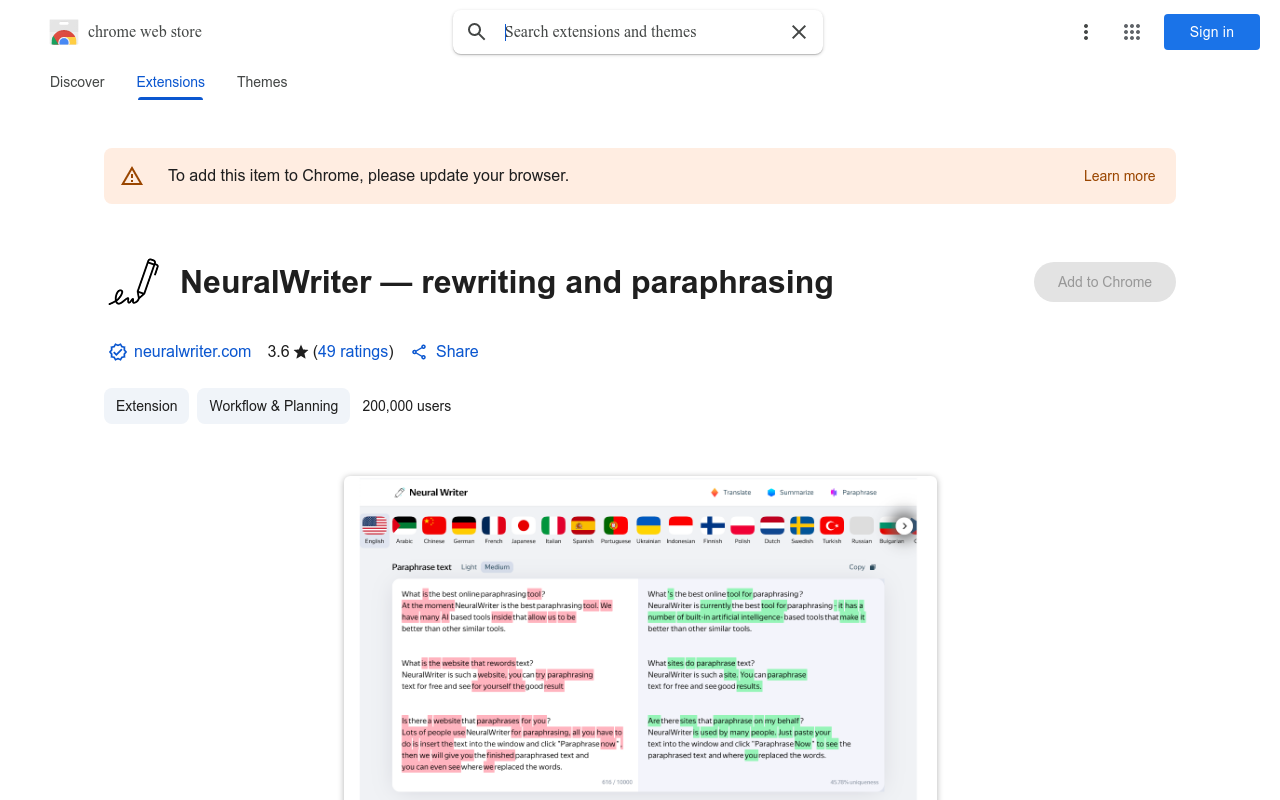Switch to the Extensions tab
This screenshot has height=800, width=1280.
click(171, 82)
